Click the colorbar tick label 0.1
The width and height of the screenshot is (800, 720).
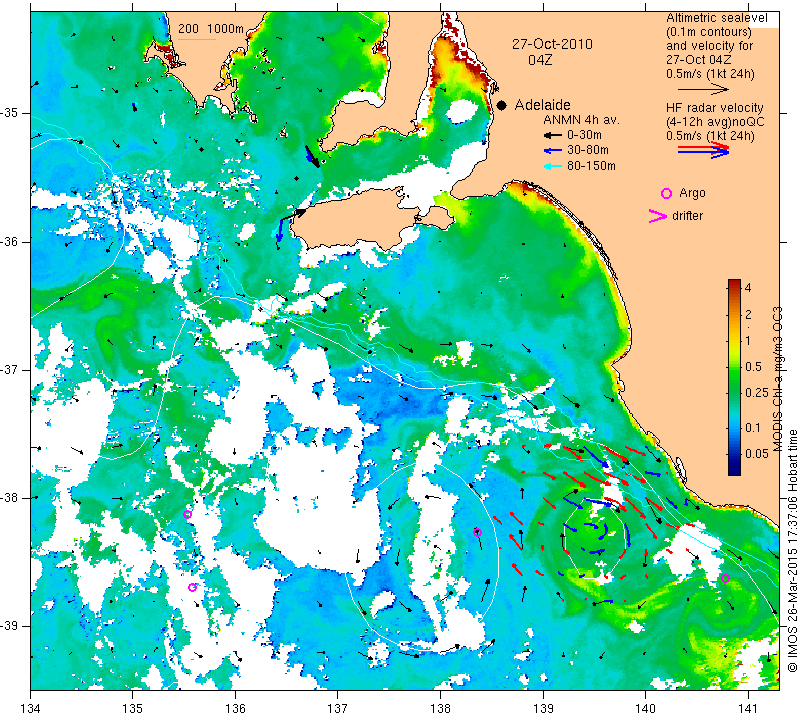[x=753, y=428]
